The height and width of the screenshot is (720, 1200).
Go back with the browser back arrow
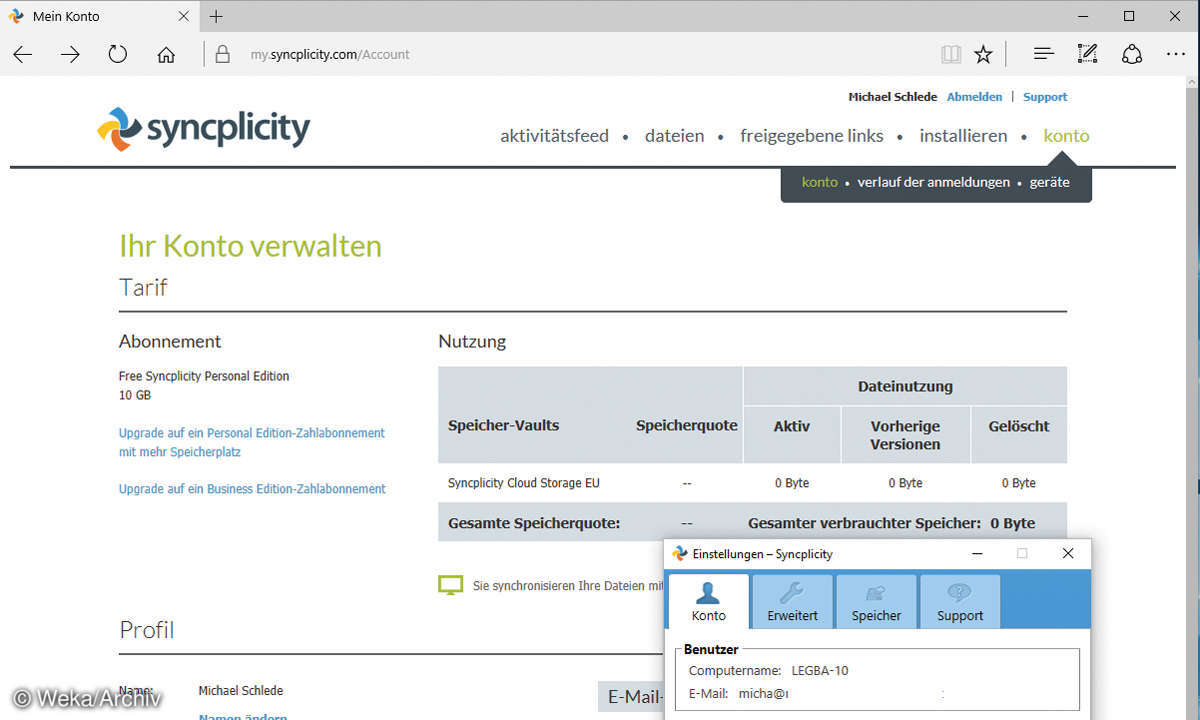point(23,54)
